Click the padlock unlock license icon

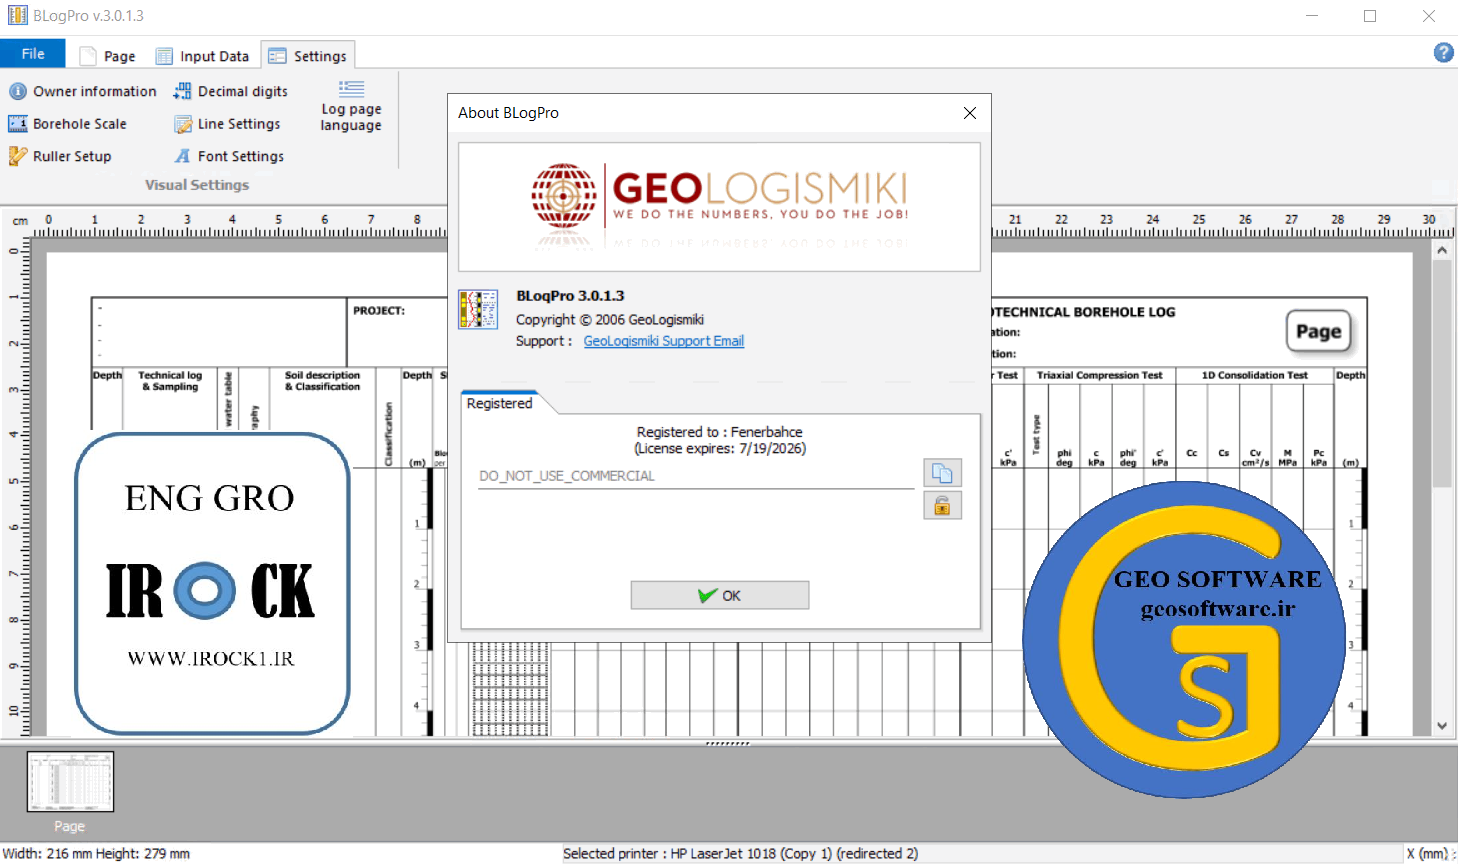pyautogui.click(x=942, y=506)
